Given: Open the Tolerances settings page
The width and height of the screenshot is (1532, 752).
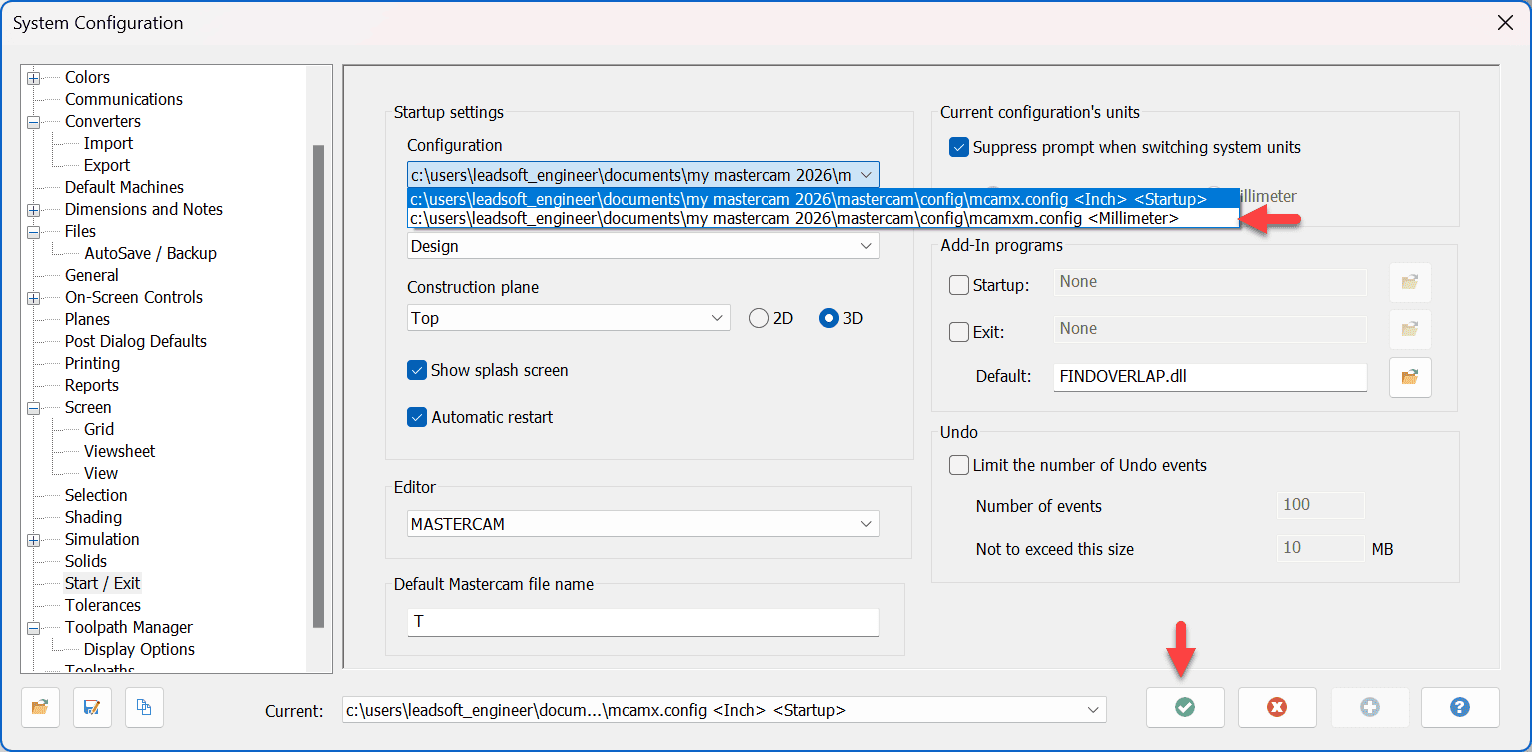Looking at the screenshot, I should [x=103, y=605].
